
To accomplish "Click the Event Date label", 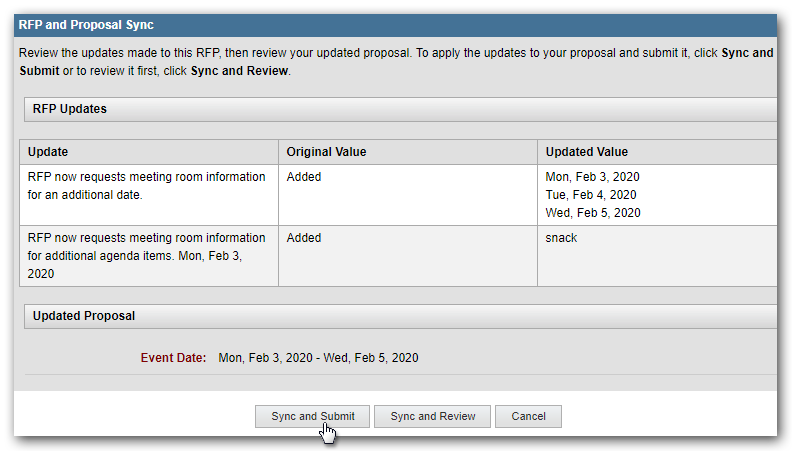I will pyautogui.click(x=173, y=358).
